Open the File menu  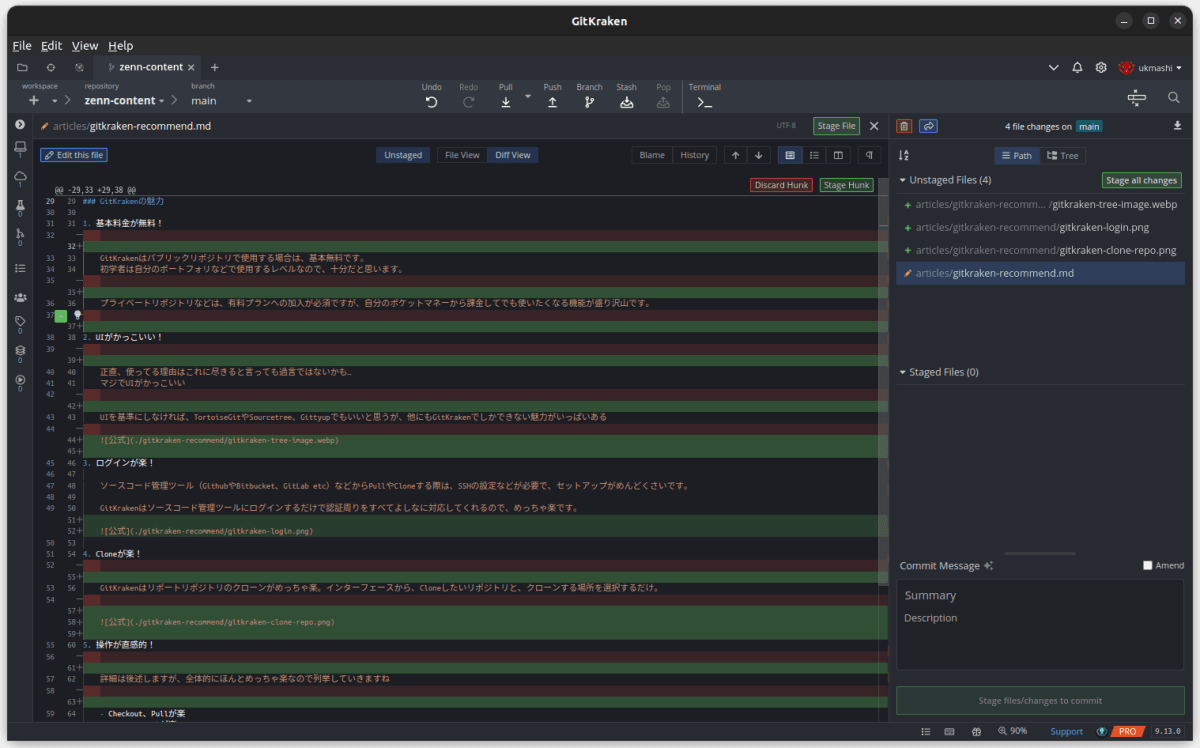[x=22, y=45]
